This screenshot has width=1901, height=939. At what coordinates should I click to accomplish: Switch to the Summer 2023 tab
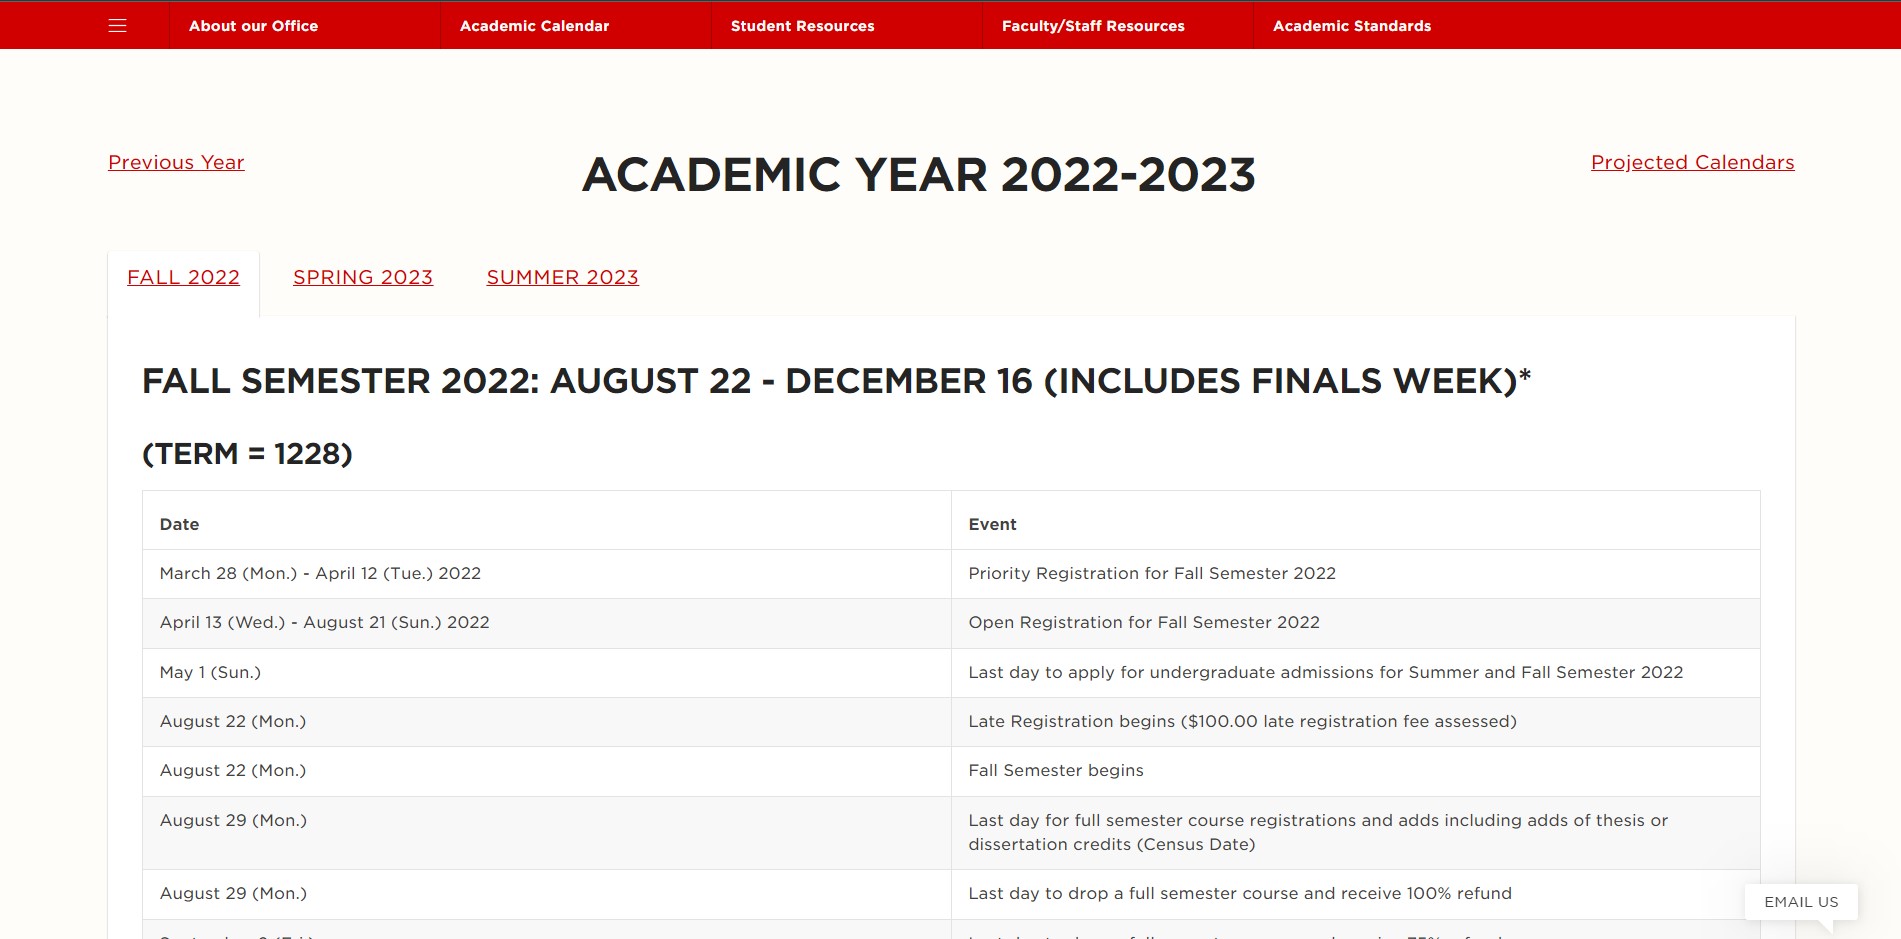tap(562, 277)
